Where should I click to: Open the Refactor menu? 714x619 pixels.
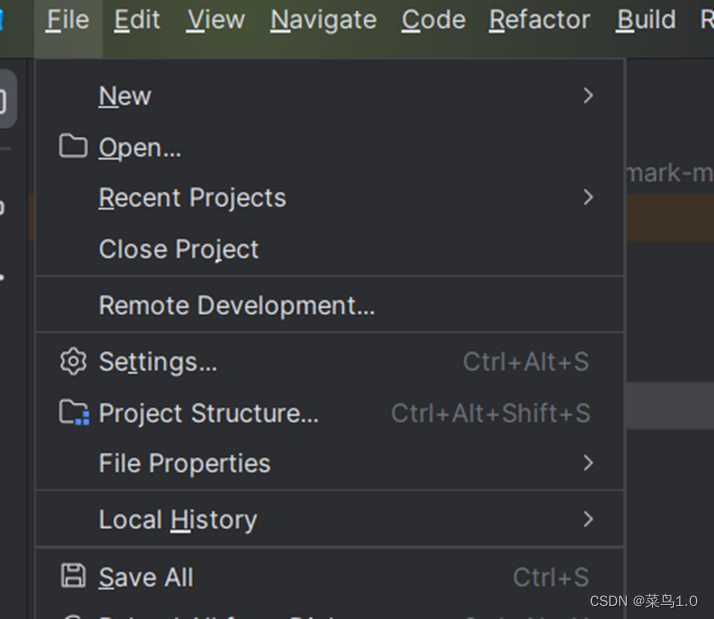pos(540,20)
